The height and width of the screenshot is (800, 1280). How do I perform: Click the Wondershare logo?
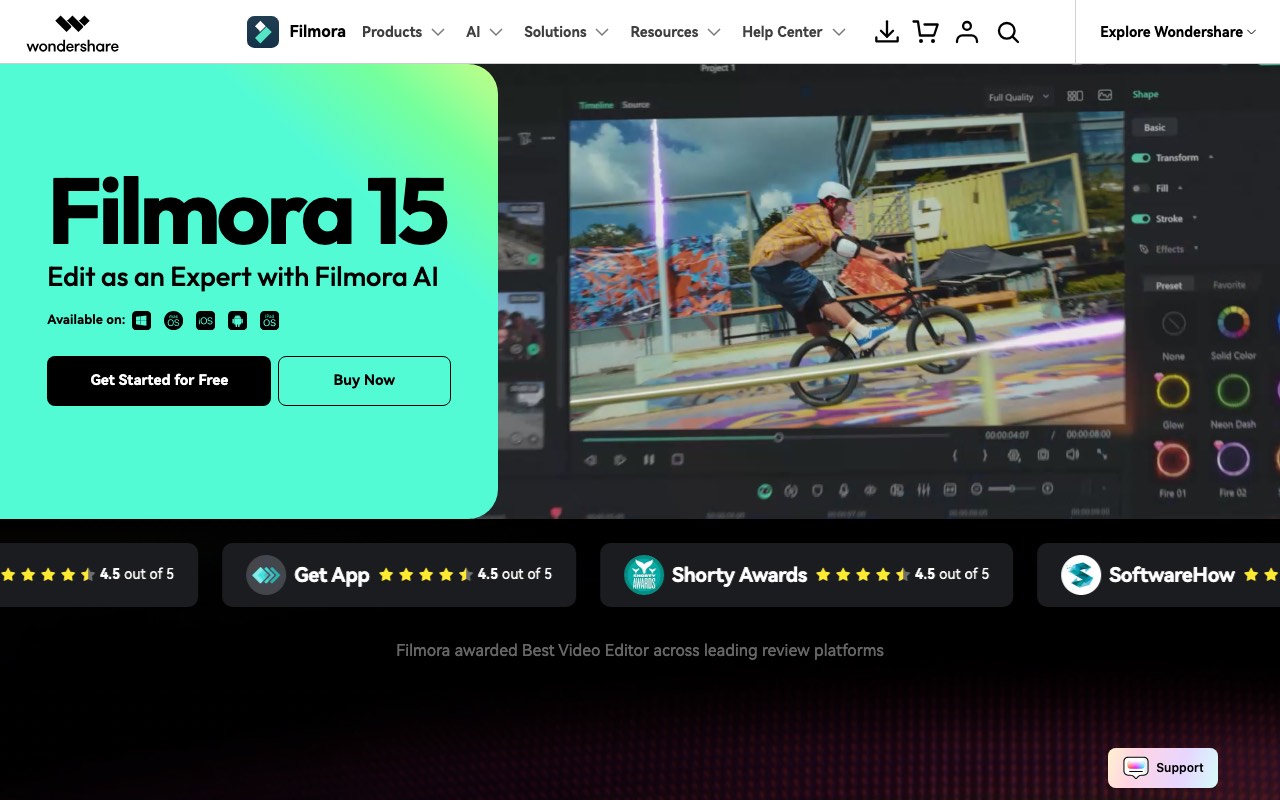click(x=72, y=32)
